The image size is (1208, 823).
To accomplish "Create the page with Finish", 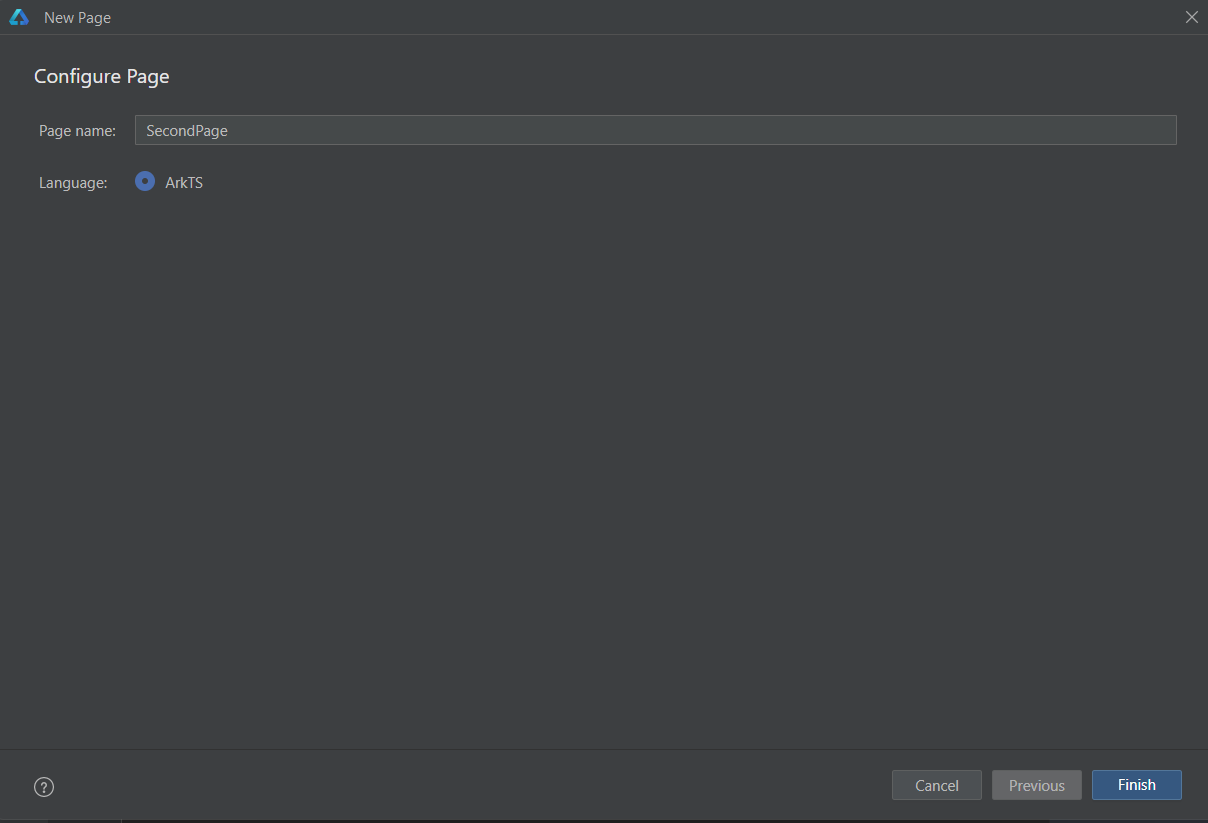I will (x=1137, y=785).
